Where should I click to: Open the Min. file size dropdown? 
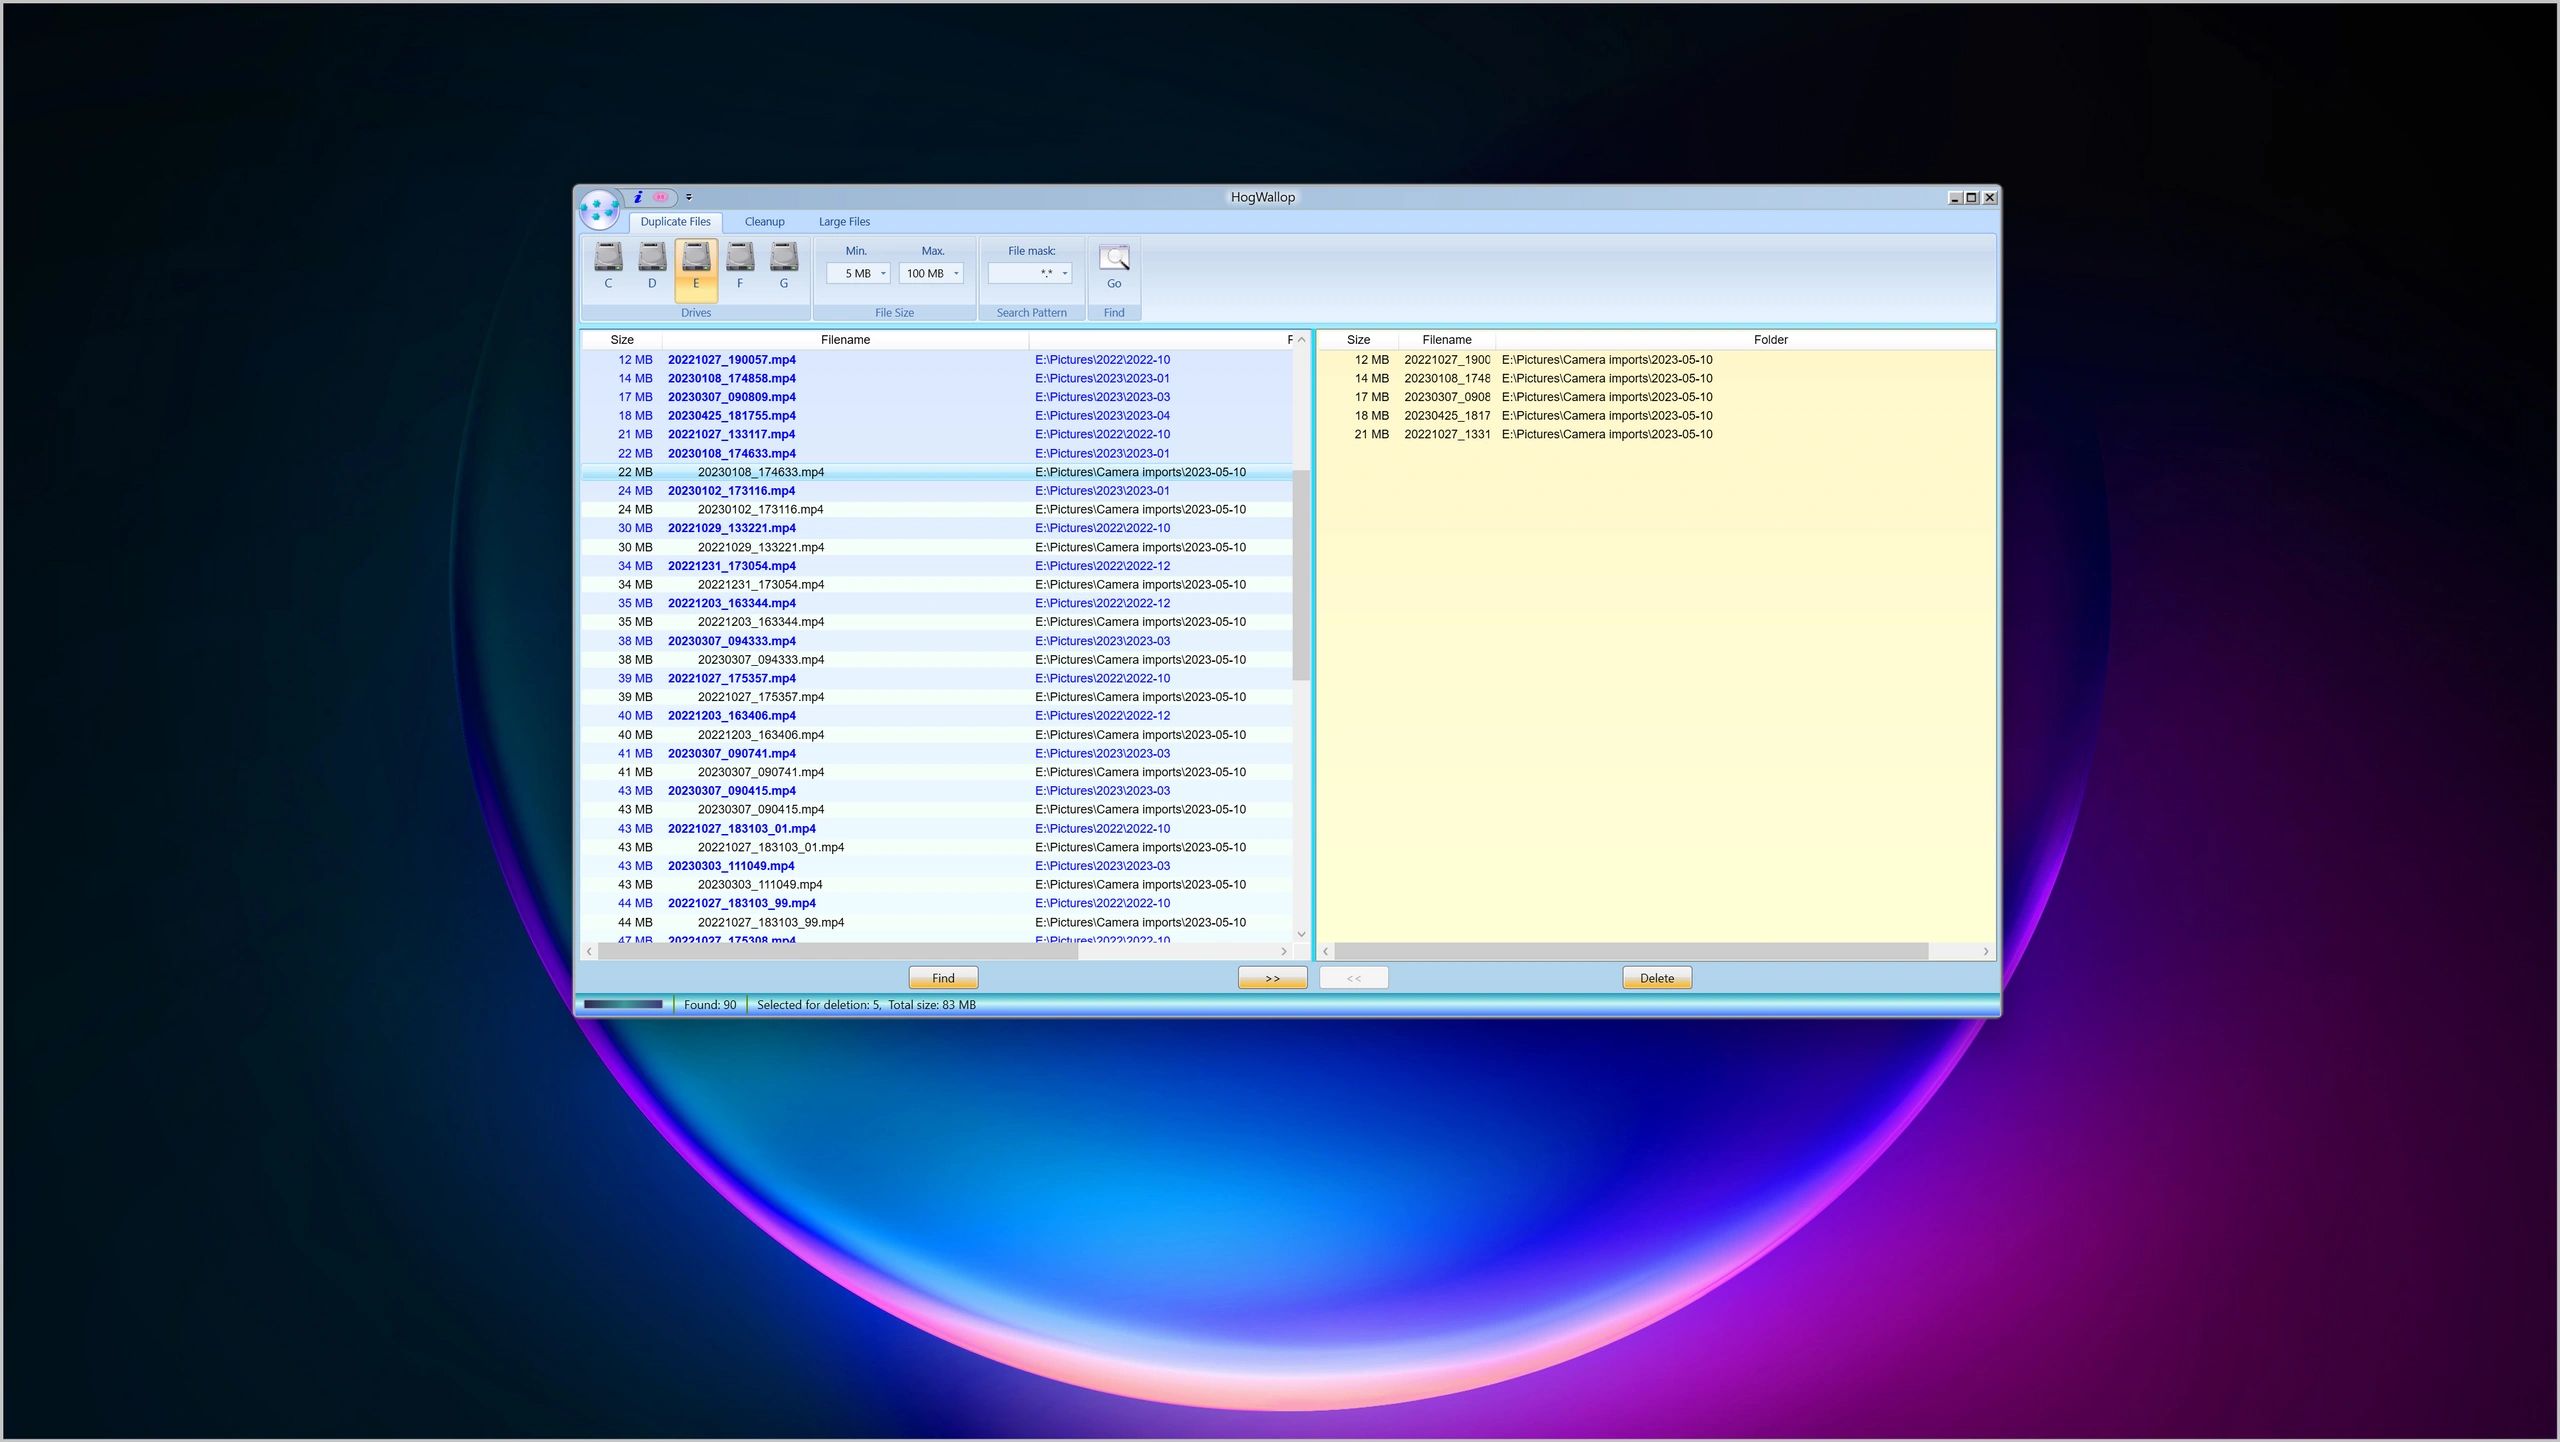click(883, 274)
